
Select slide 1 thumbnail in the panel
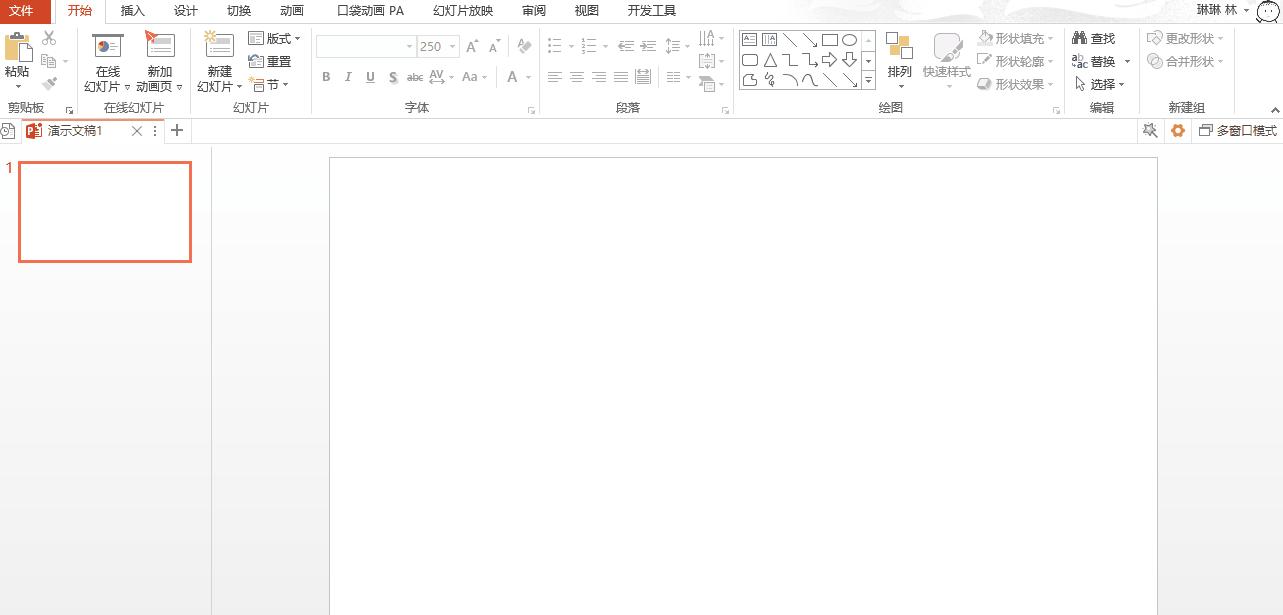[104, 211]
